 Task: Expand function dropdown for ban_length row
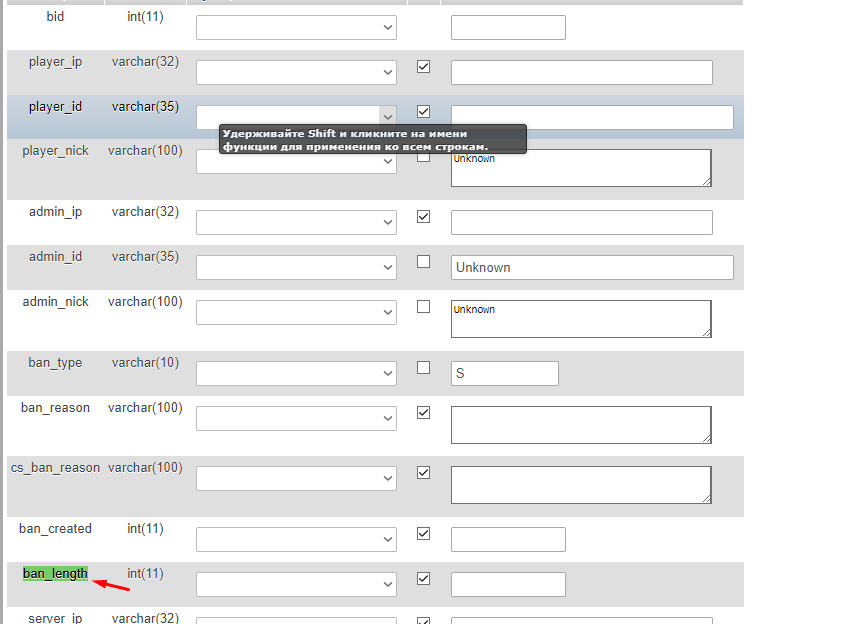coord(296,584)
